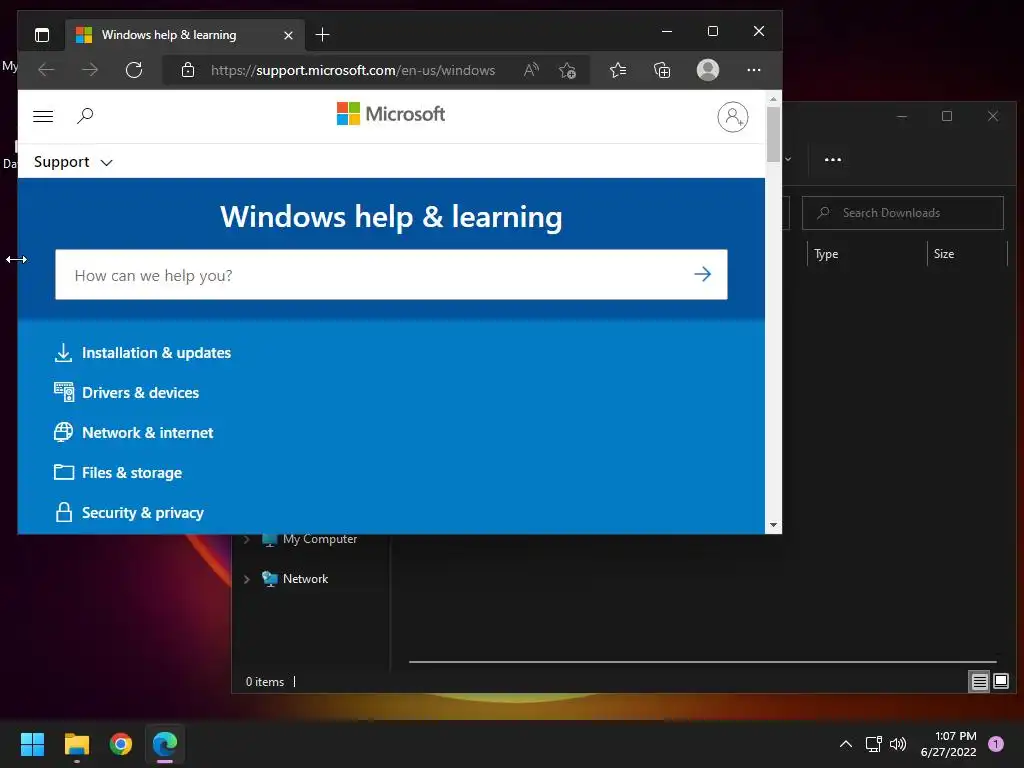Expand My Computer in File Explorer tree
Screen dimensions: 1024x768
coord(247,539)
